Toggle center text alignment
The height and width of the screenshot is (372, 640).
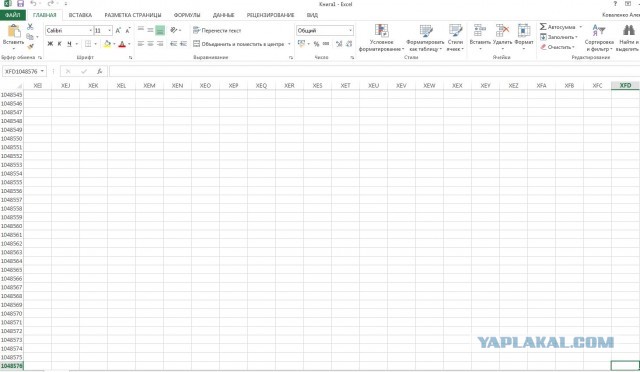[x=150, y=44]
